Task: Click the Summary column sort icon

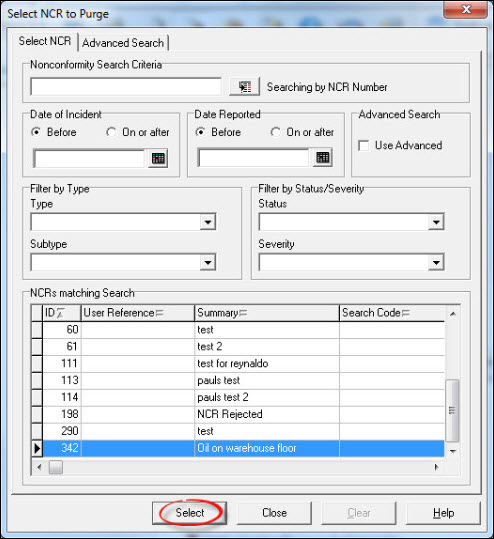Action: (243, 313)
